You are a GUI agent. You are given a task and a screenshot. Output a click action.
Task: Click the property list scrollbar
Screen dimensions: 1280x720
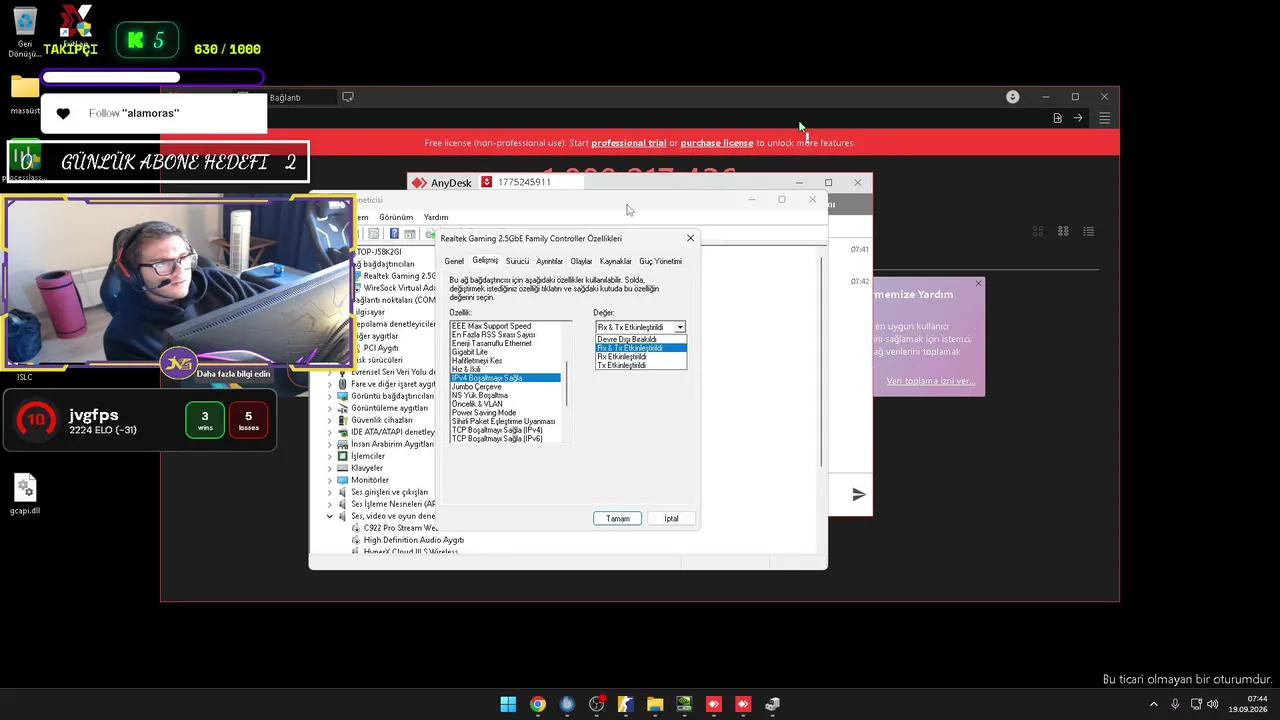coord(568,382)
